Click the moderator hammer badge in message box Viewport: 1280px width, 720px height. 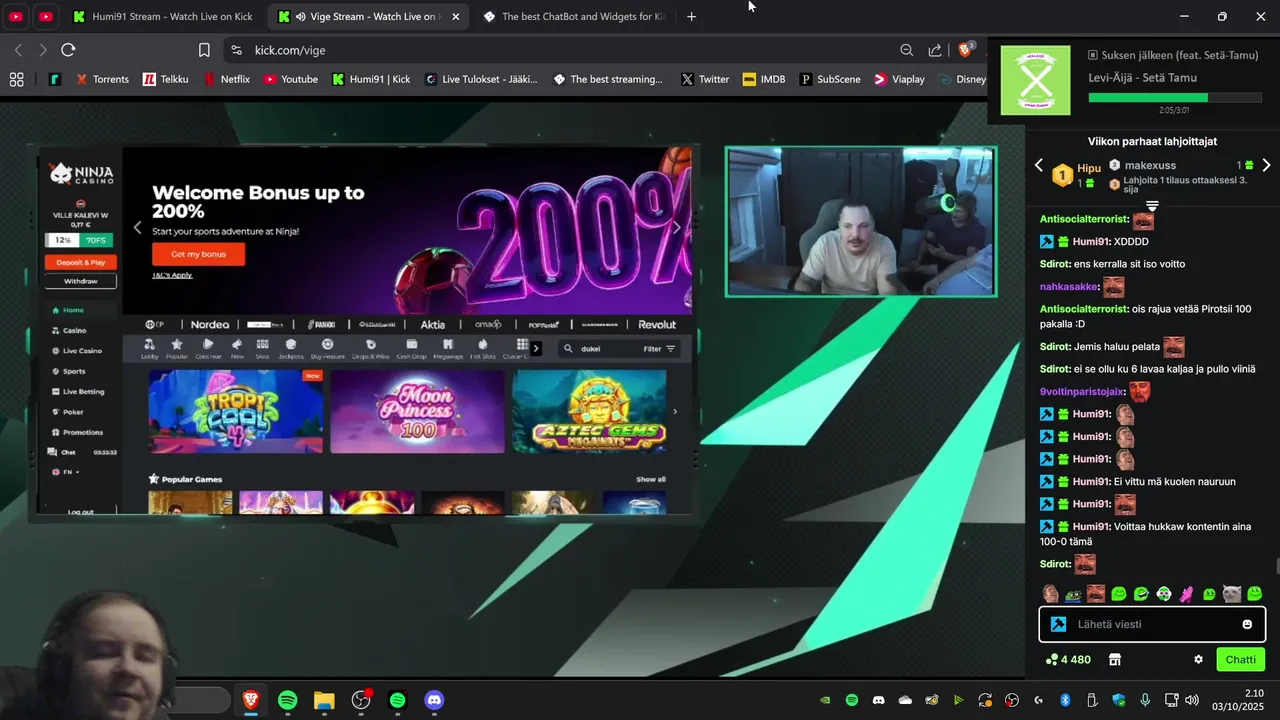pos(1058,624)
